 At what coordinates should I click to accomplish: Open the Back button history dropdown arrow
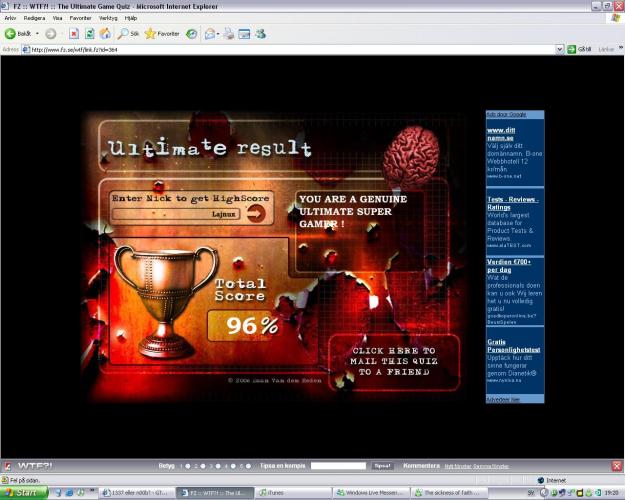[x=38, y=34]
